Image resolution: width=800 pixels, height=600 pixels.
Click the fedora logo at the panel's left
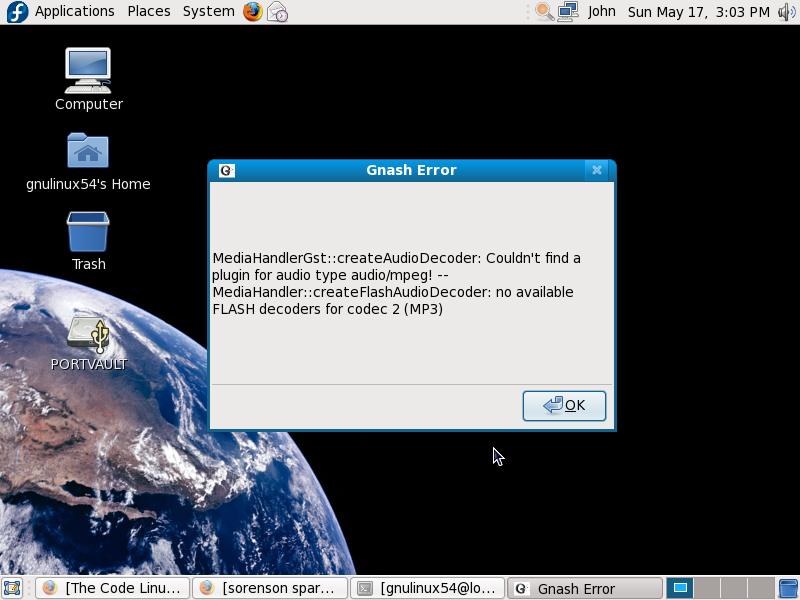tap(17, 12)
